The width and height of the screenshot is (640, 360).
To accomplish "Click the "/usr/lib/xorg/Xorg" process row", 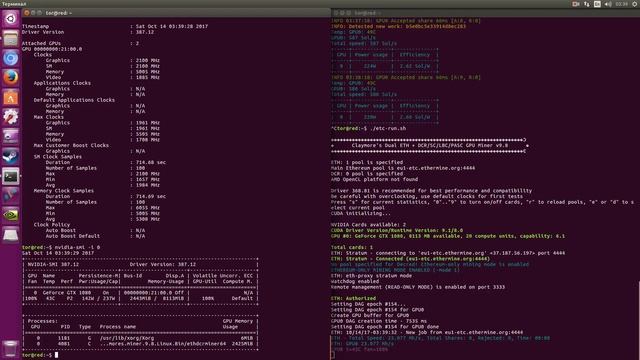I will coord(140,338).
